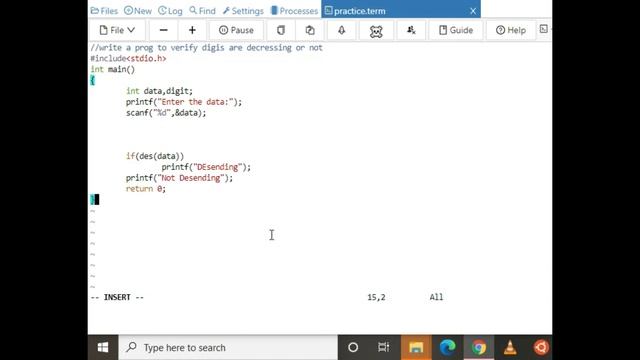Click on 'int data,digit;' line
Image resolution: width=640 pixels, height=360 pixels.
coord(159,91)
